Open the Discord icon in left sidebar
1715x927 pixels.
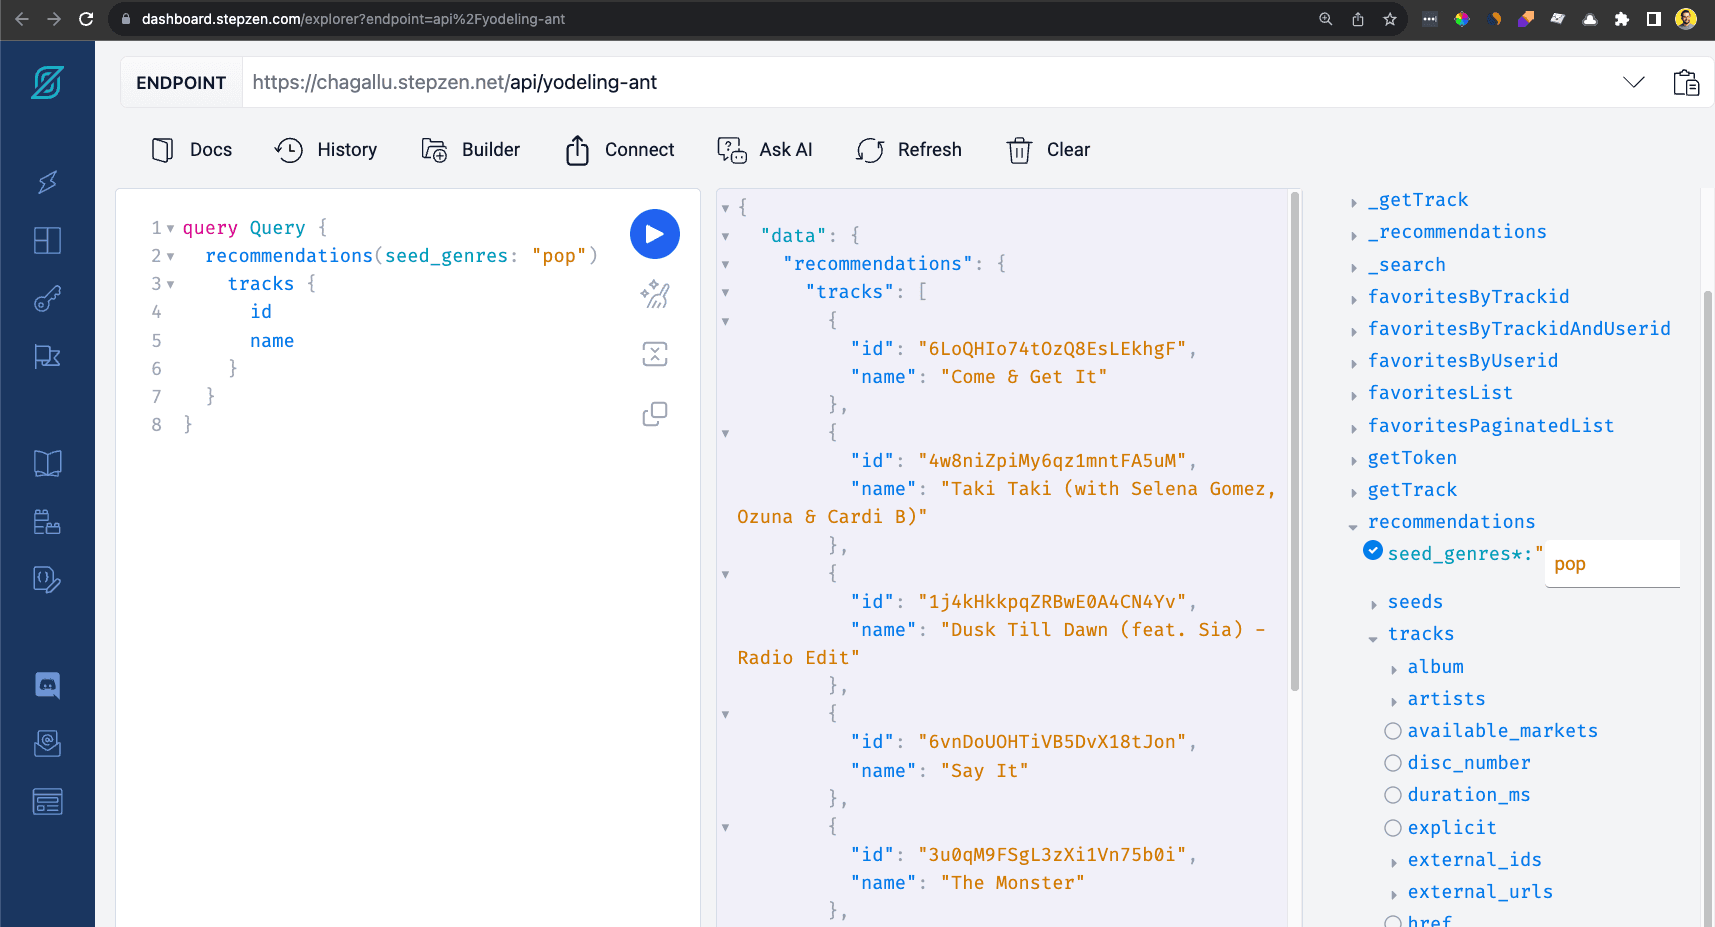[x=47, y=685]
